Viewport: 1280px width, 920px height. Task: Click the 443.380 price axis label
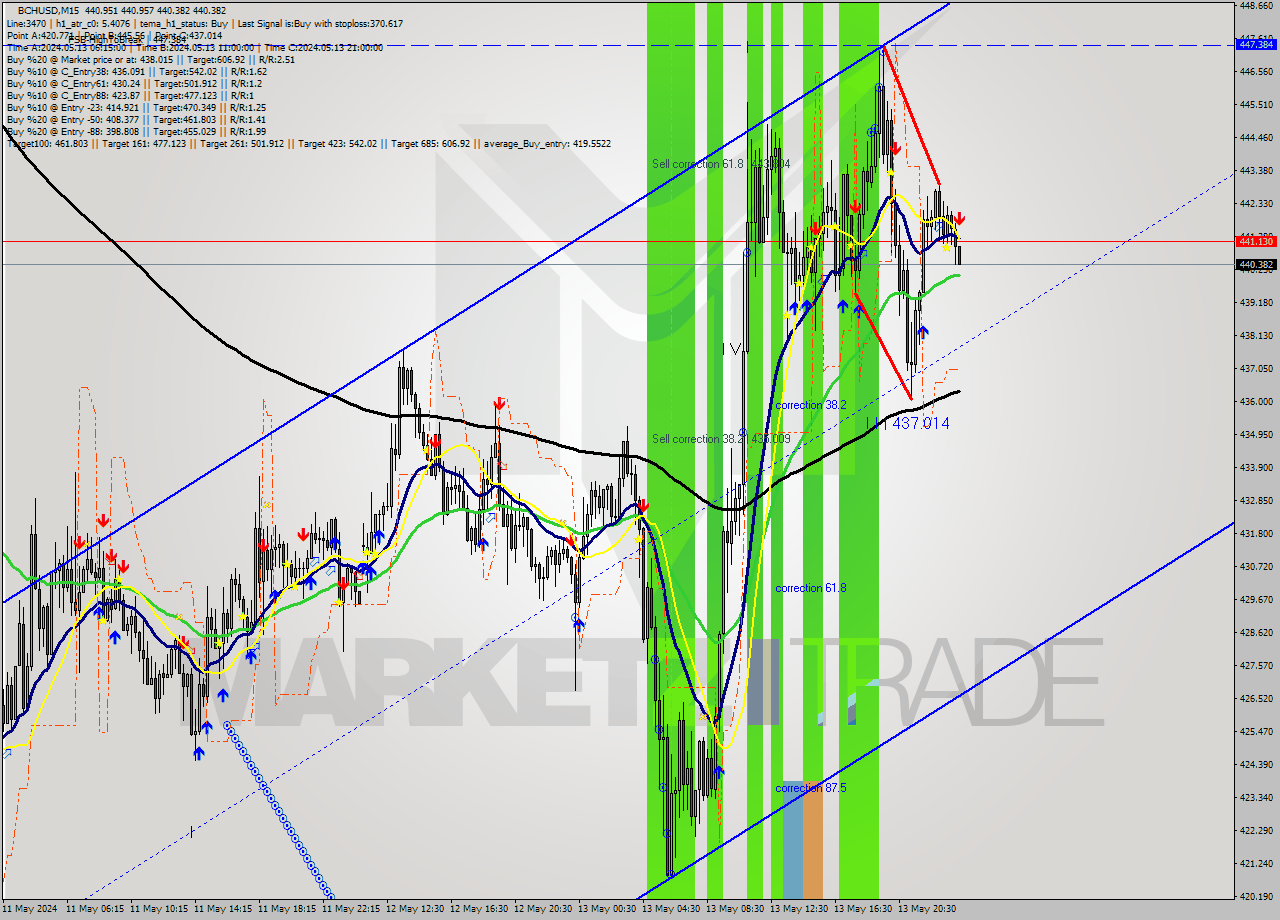coord(1258,170)
